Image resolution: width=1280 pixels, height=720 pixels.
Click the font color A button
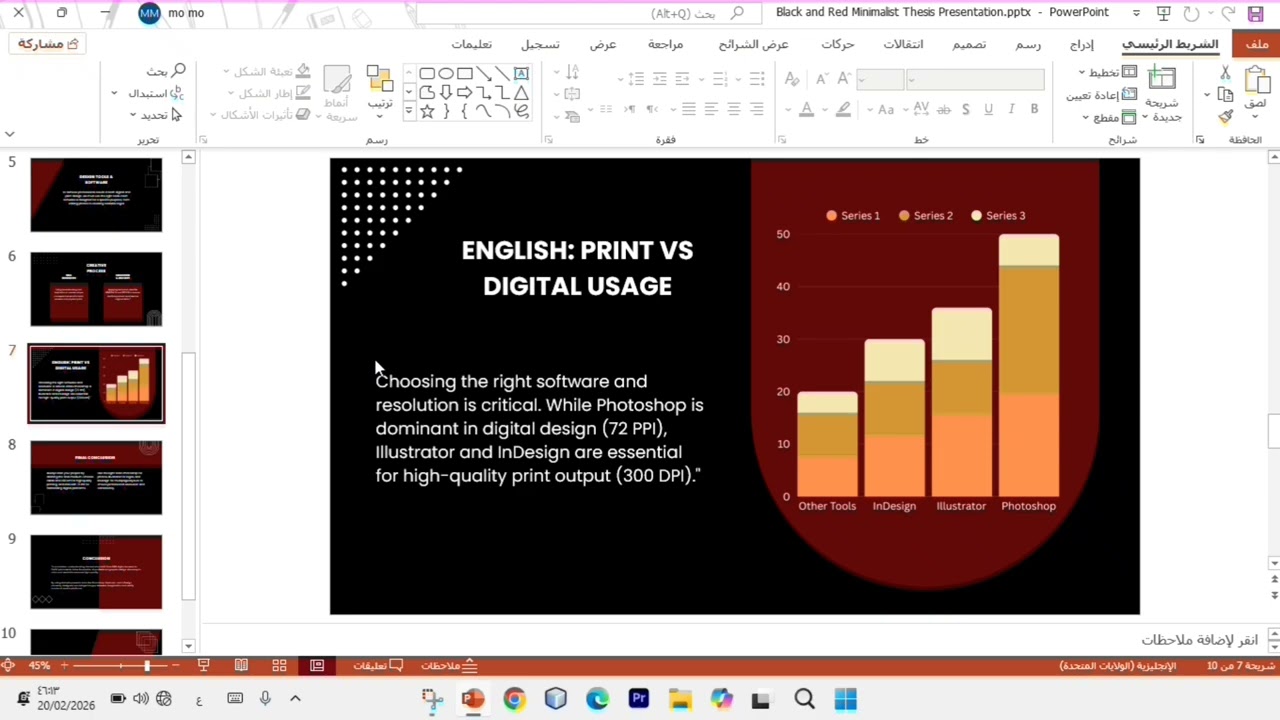807,109
